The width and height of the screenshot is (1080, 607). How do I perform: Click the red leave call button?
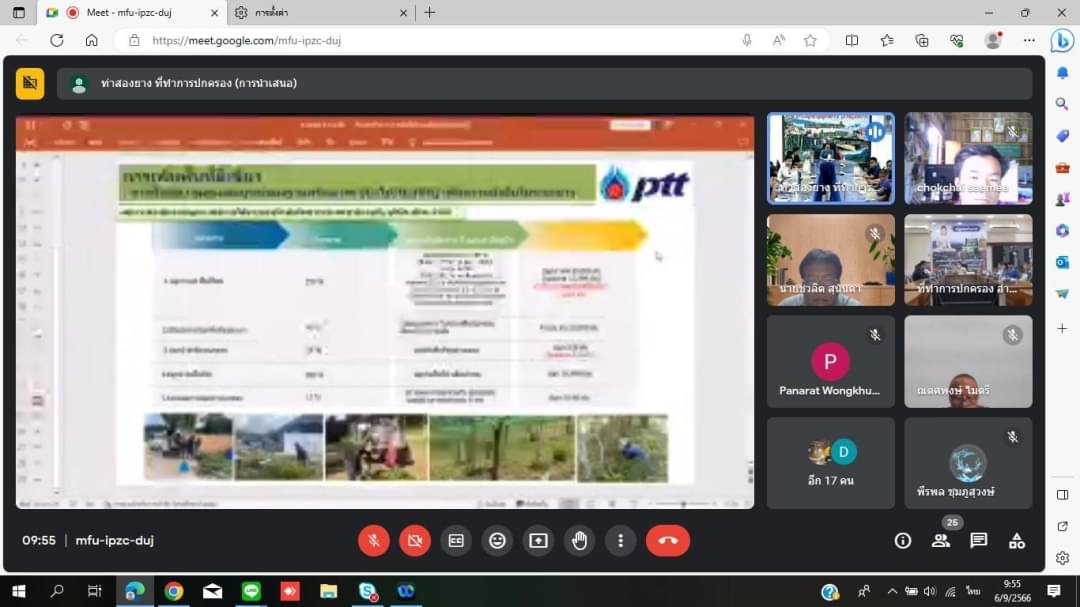[668, 541]
